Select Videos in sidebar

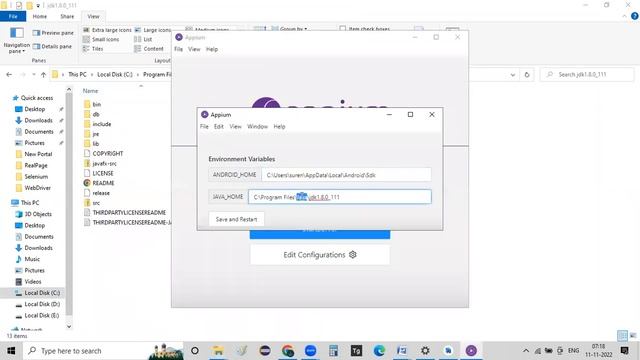tap(28, 282)
